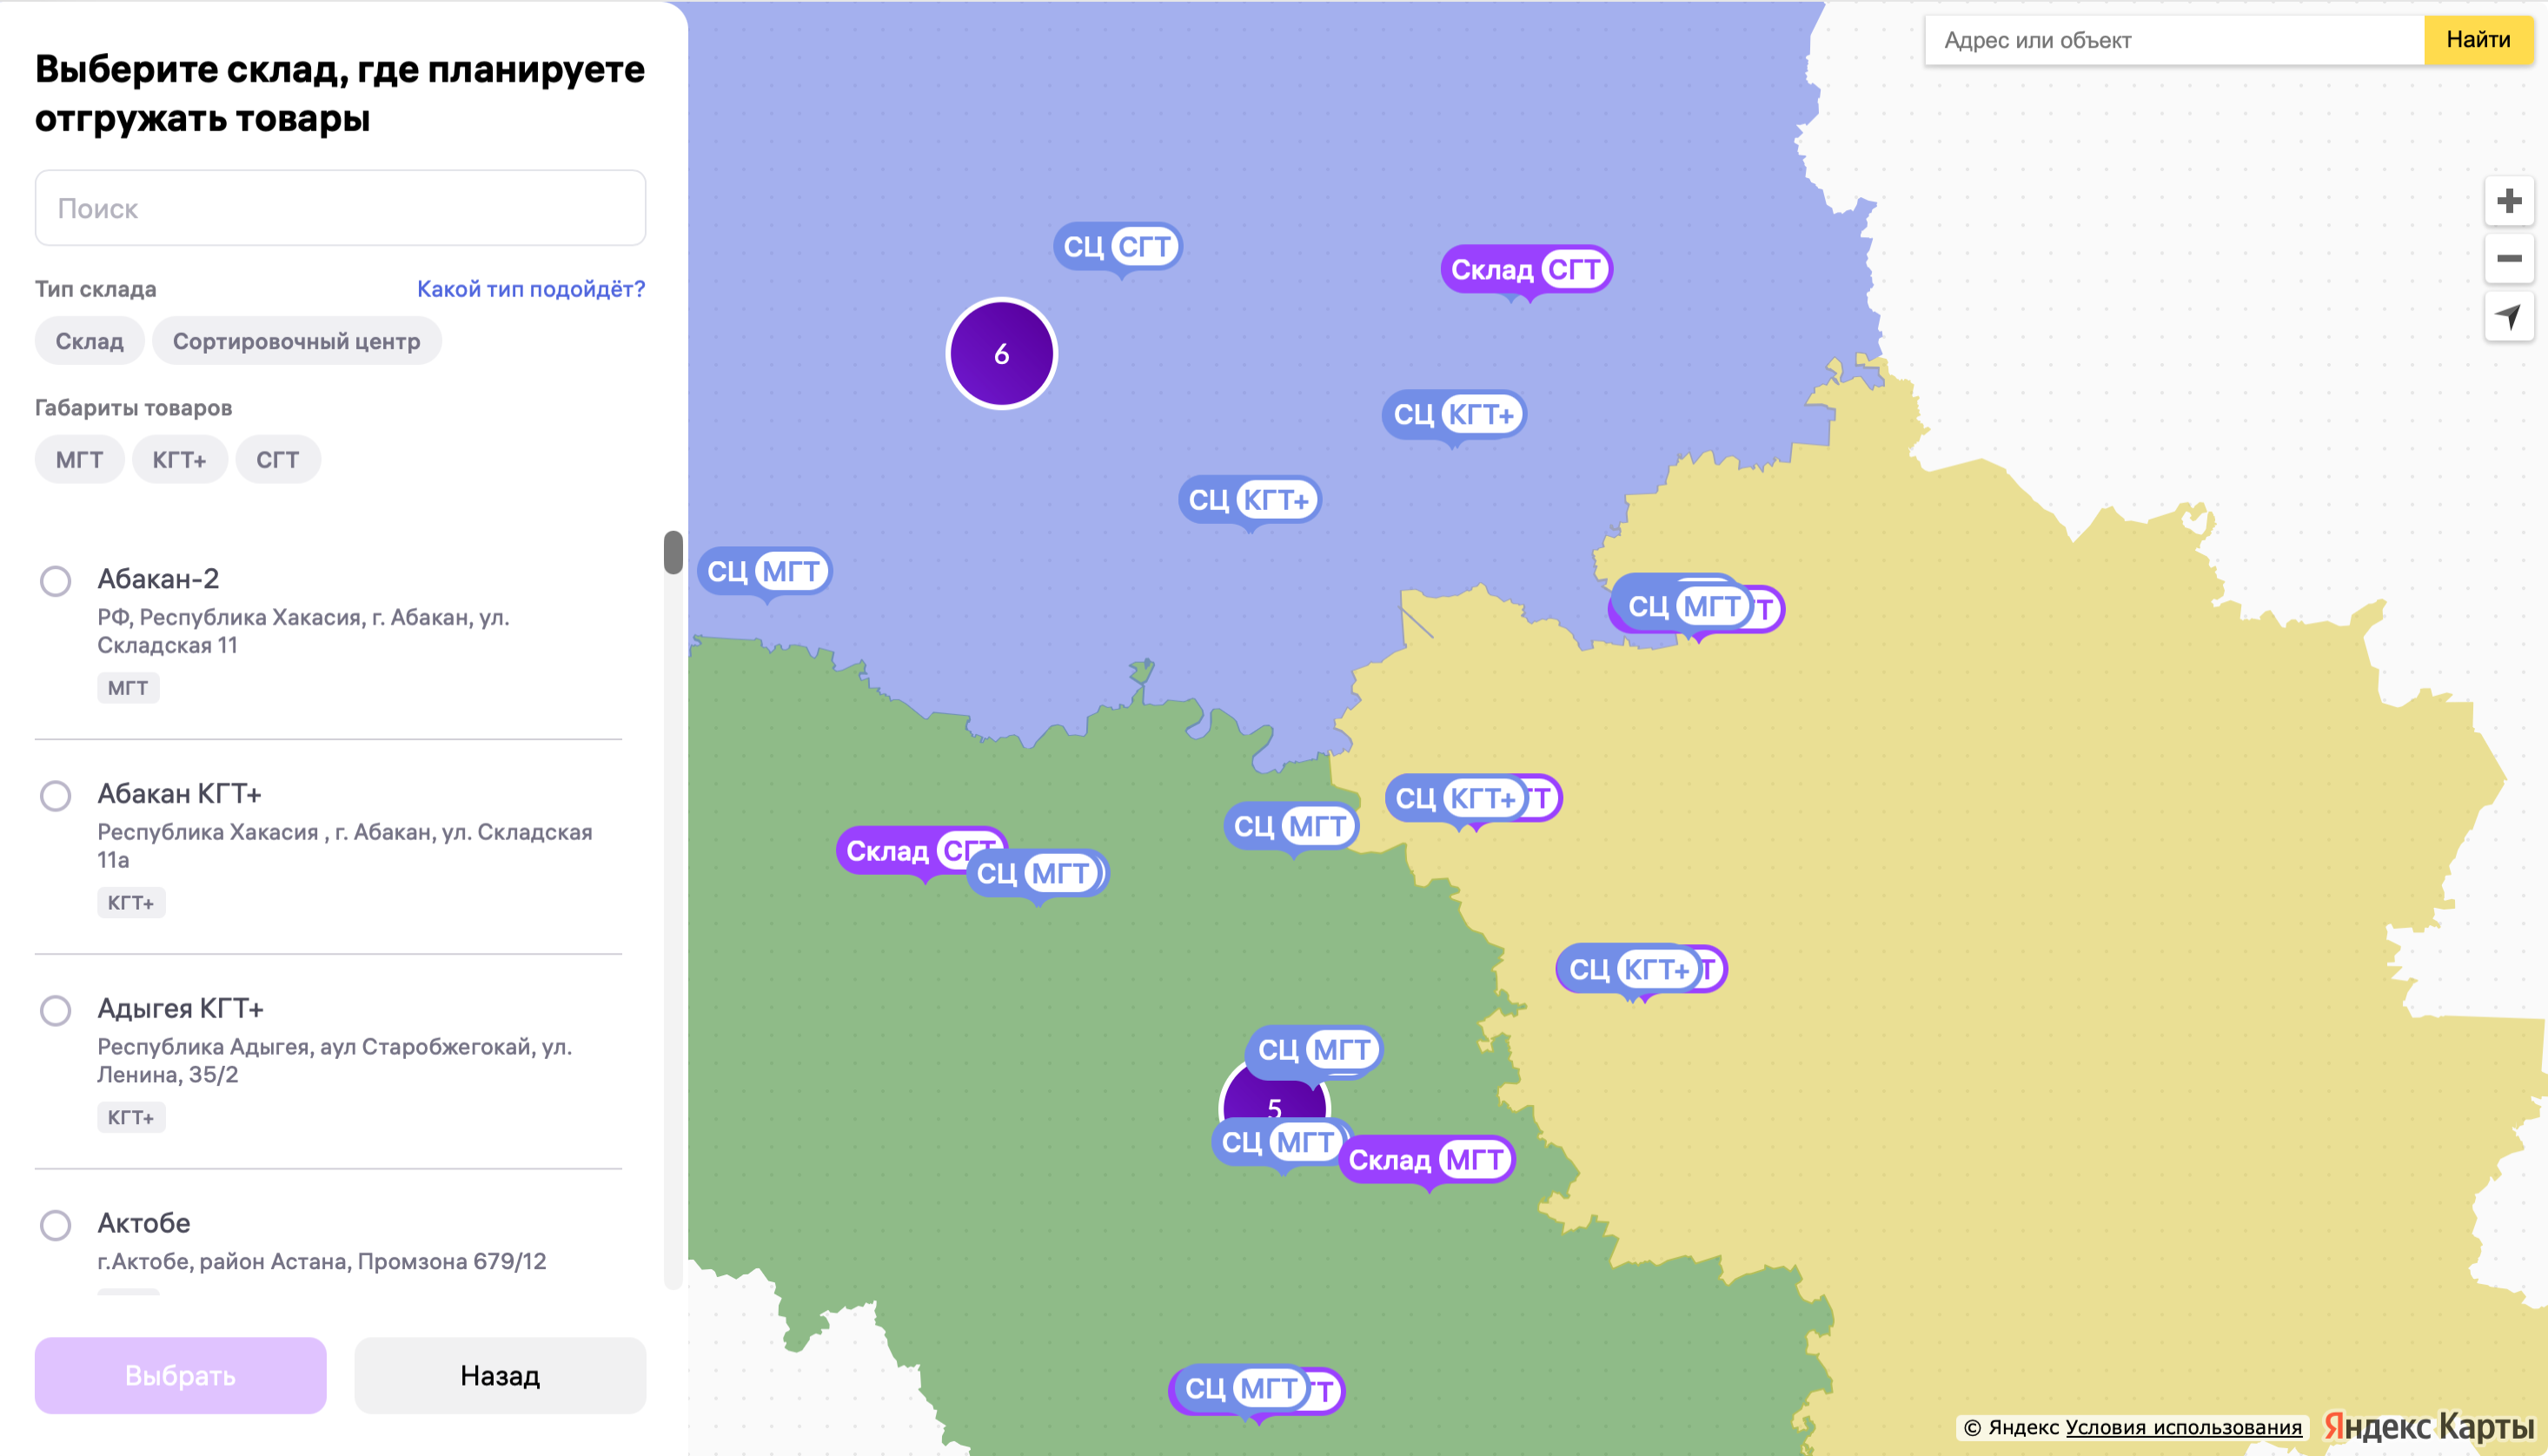Viewport: 2548px width, 1456px height.
Task: Open the Яндекс Карты logo link
Action: 2429,1426
